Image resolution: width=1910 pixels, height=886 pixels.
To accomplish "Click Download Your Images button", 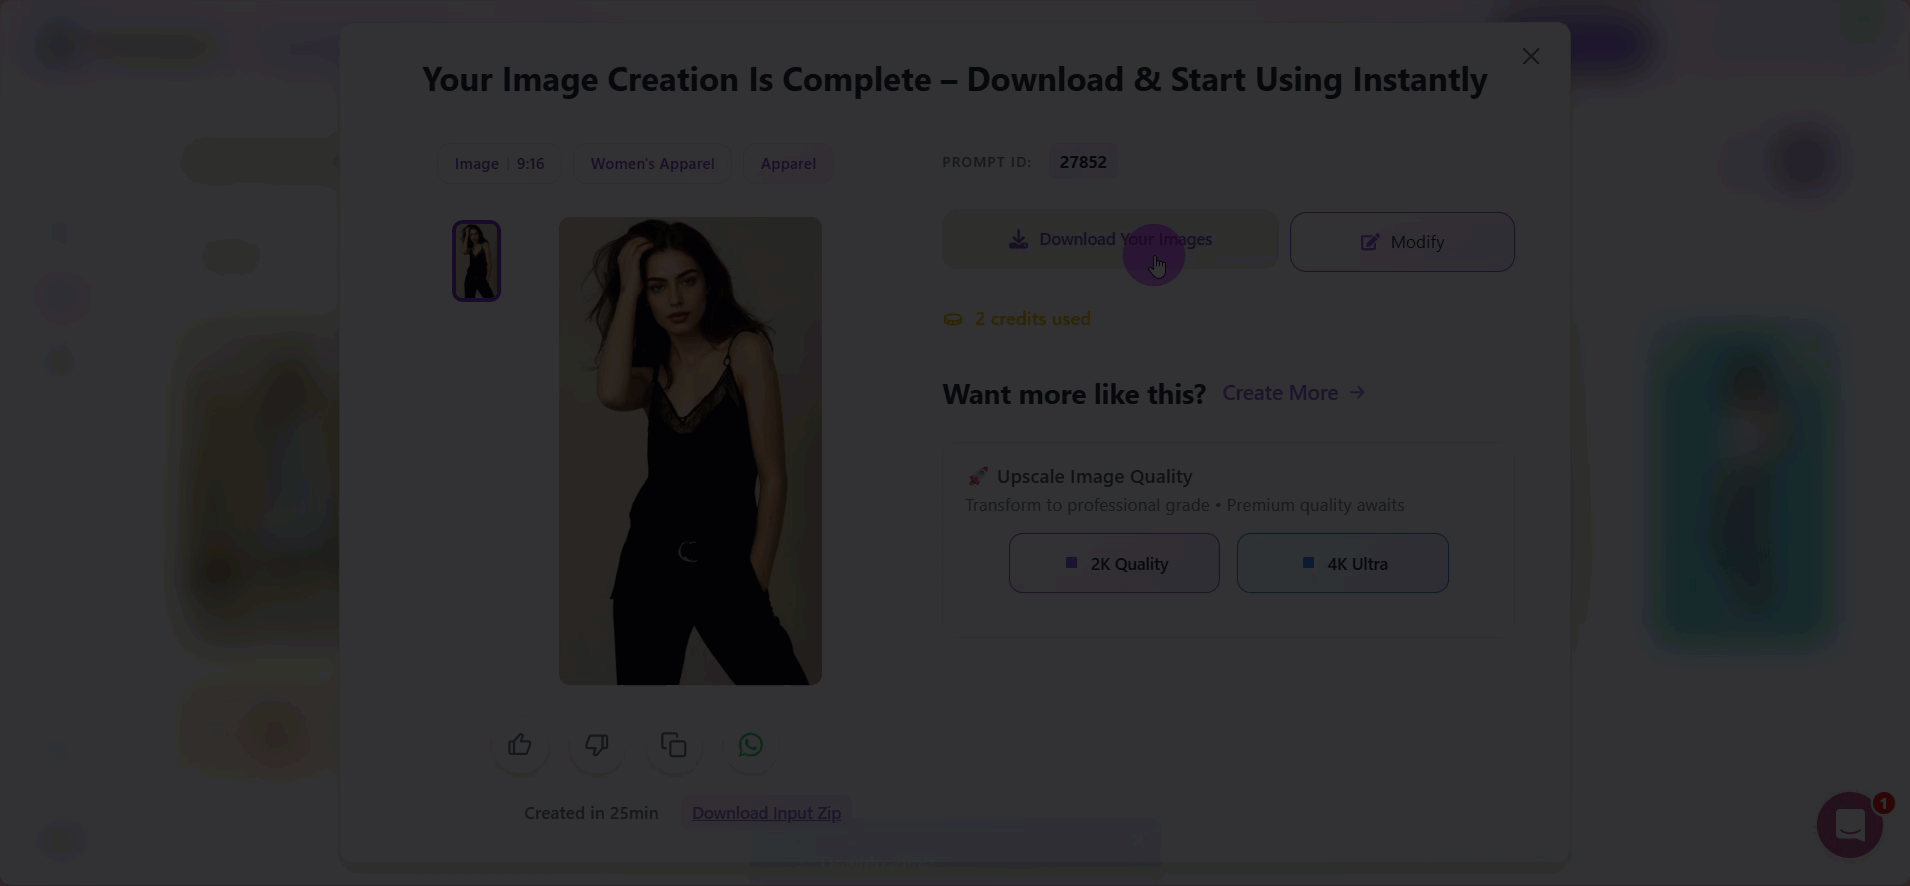I will pyautogui.click(x=1109, y=240).
